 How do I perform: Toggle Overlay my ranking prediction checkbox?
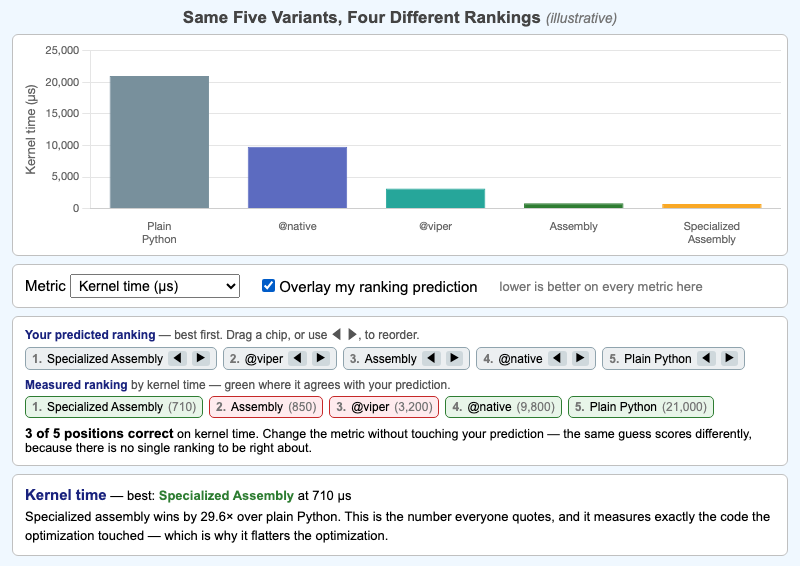point(268,285)
